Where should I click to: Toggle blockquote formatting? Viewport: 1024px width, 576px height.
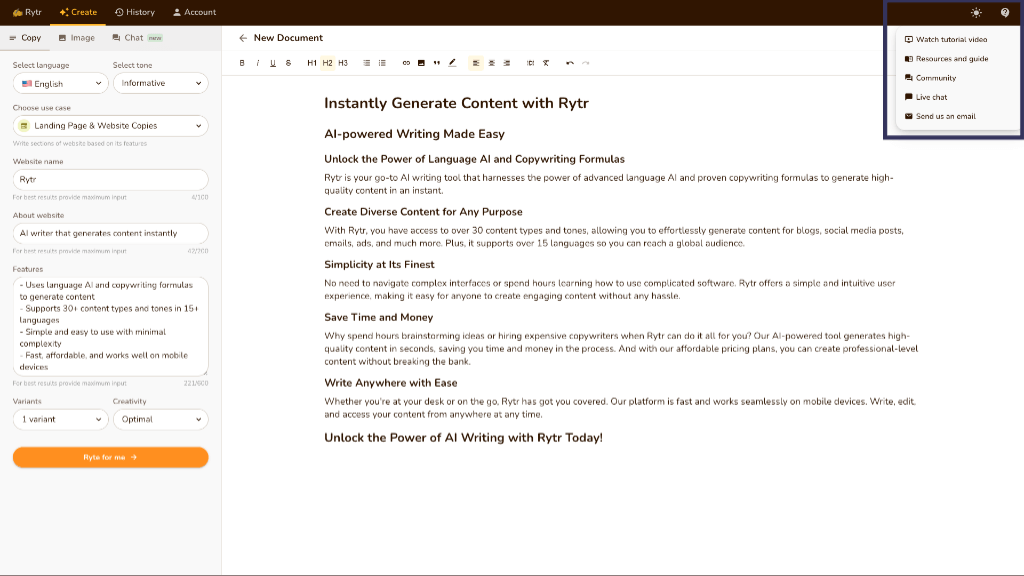pyautogui.click(x=437, y=63)
